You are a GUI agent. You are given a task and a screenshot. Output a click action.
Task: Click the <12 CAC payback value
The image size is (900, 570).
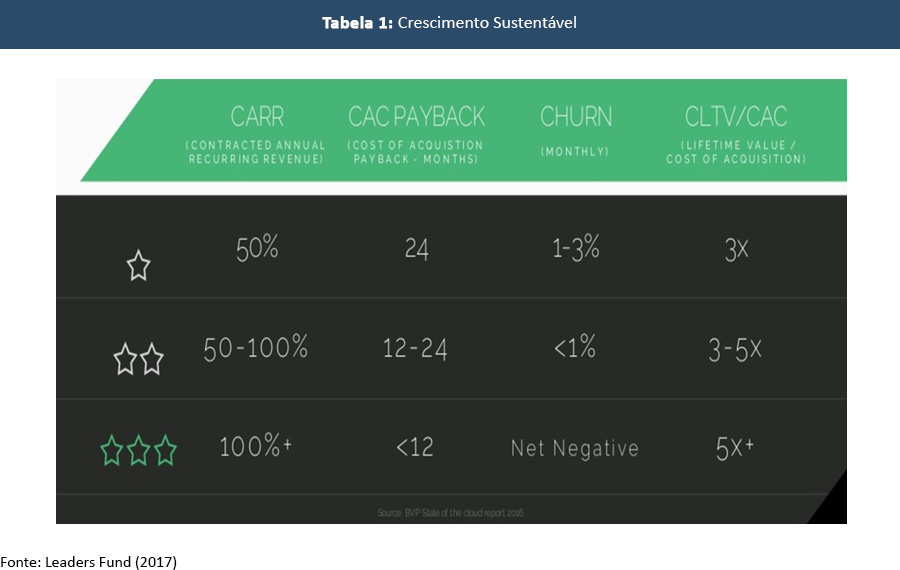415,447
